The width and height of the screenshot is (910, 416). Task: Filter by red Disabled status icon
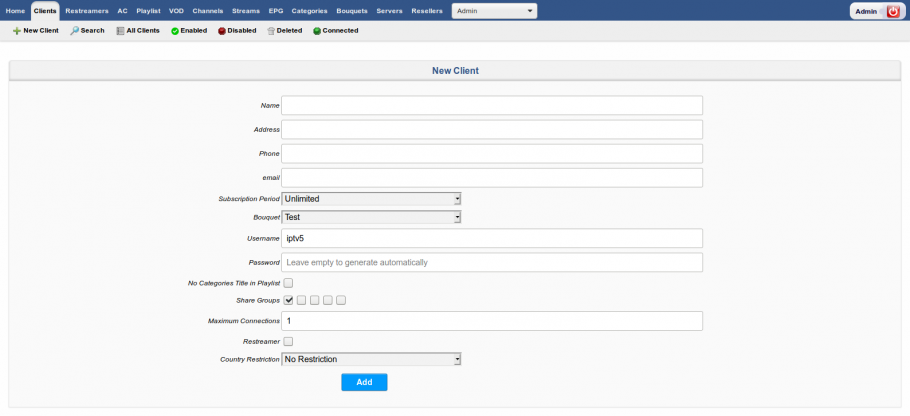[x=222, y=31]
